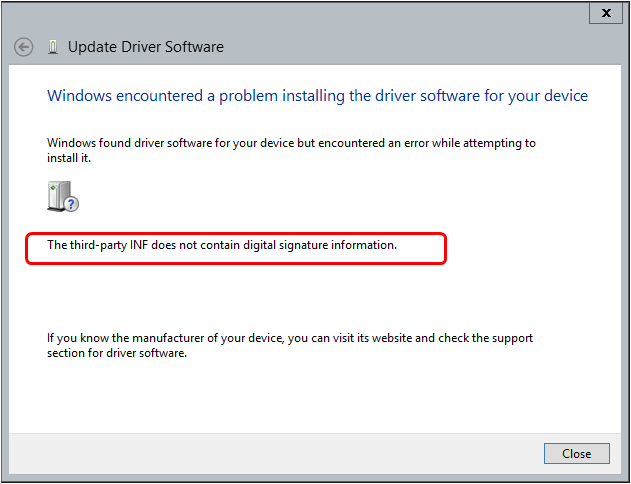Click the Windows found driver software paragraph
631x484 pixels.
point(291,150)
